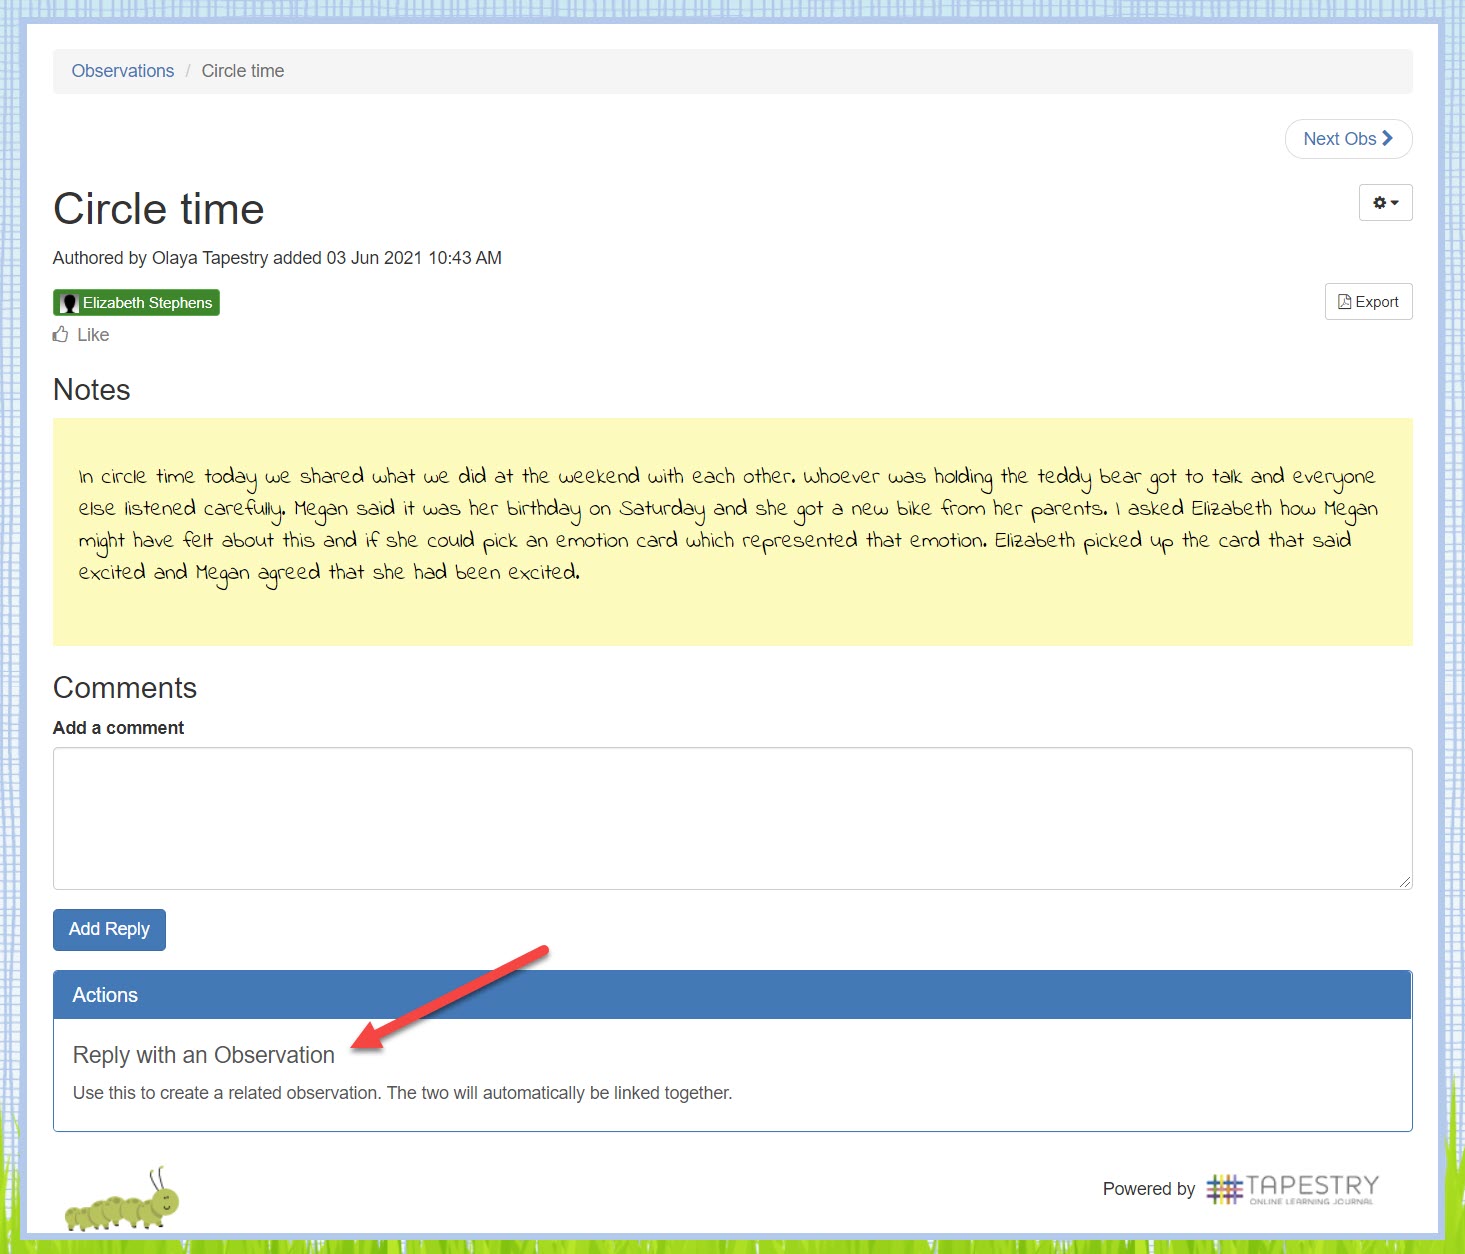Click the Elizabeth Stephens child tag
Viewport: 1465px width, 1254px height.
point(136,302)
